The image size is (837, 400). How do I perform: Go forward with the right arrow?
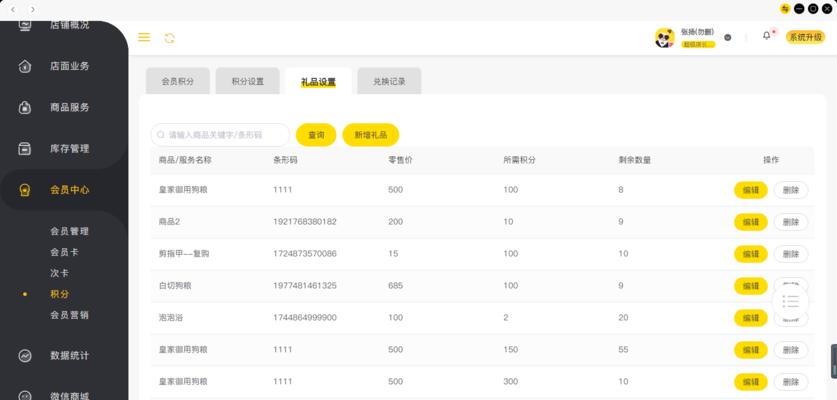point(33,9)
